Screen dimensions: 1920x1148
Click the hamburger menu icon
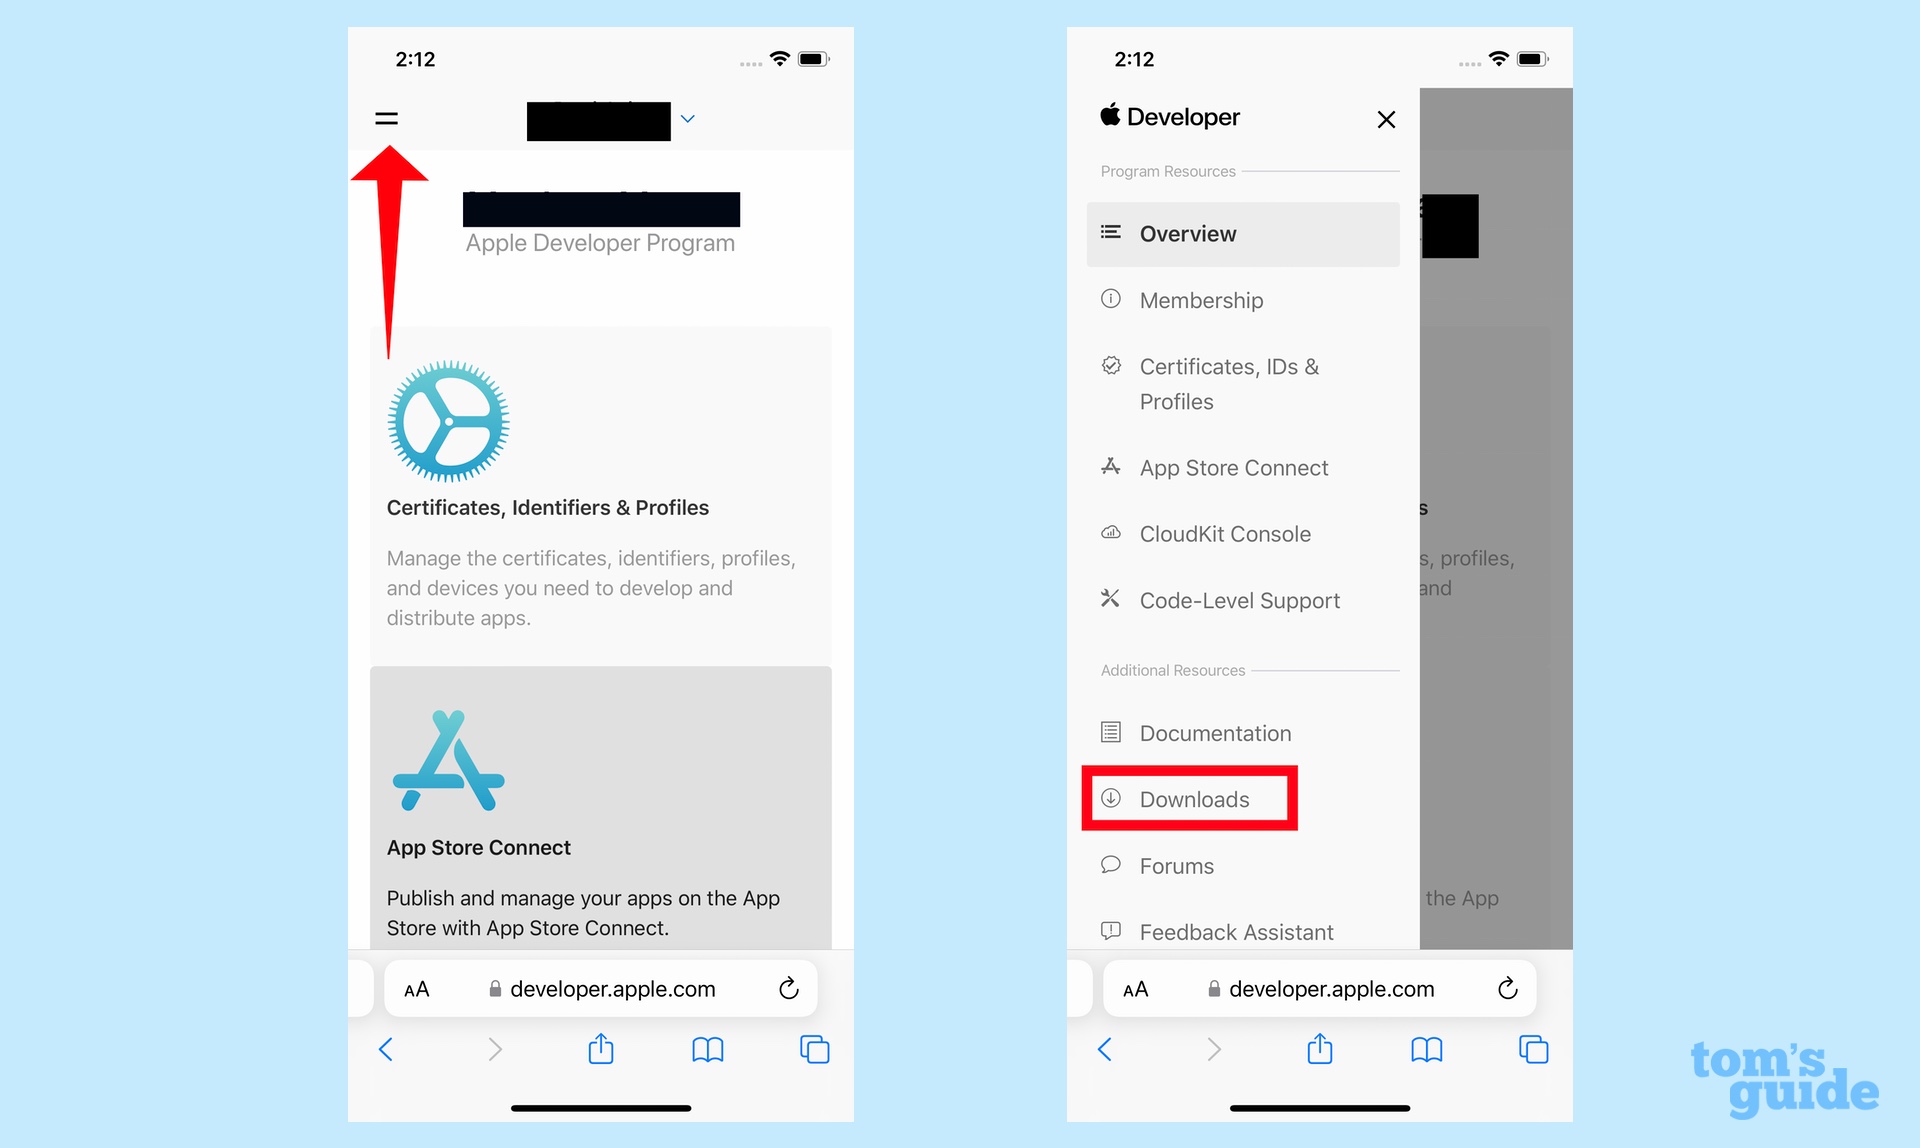pos(387,119)
